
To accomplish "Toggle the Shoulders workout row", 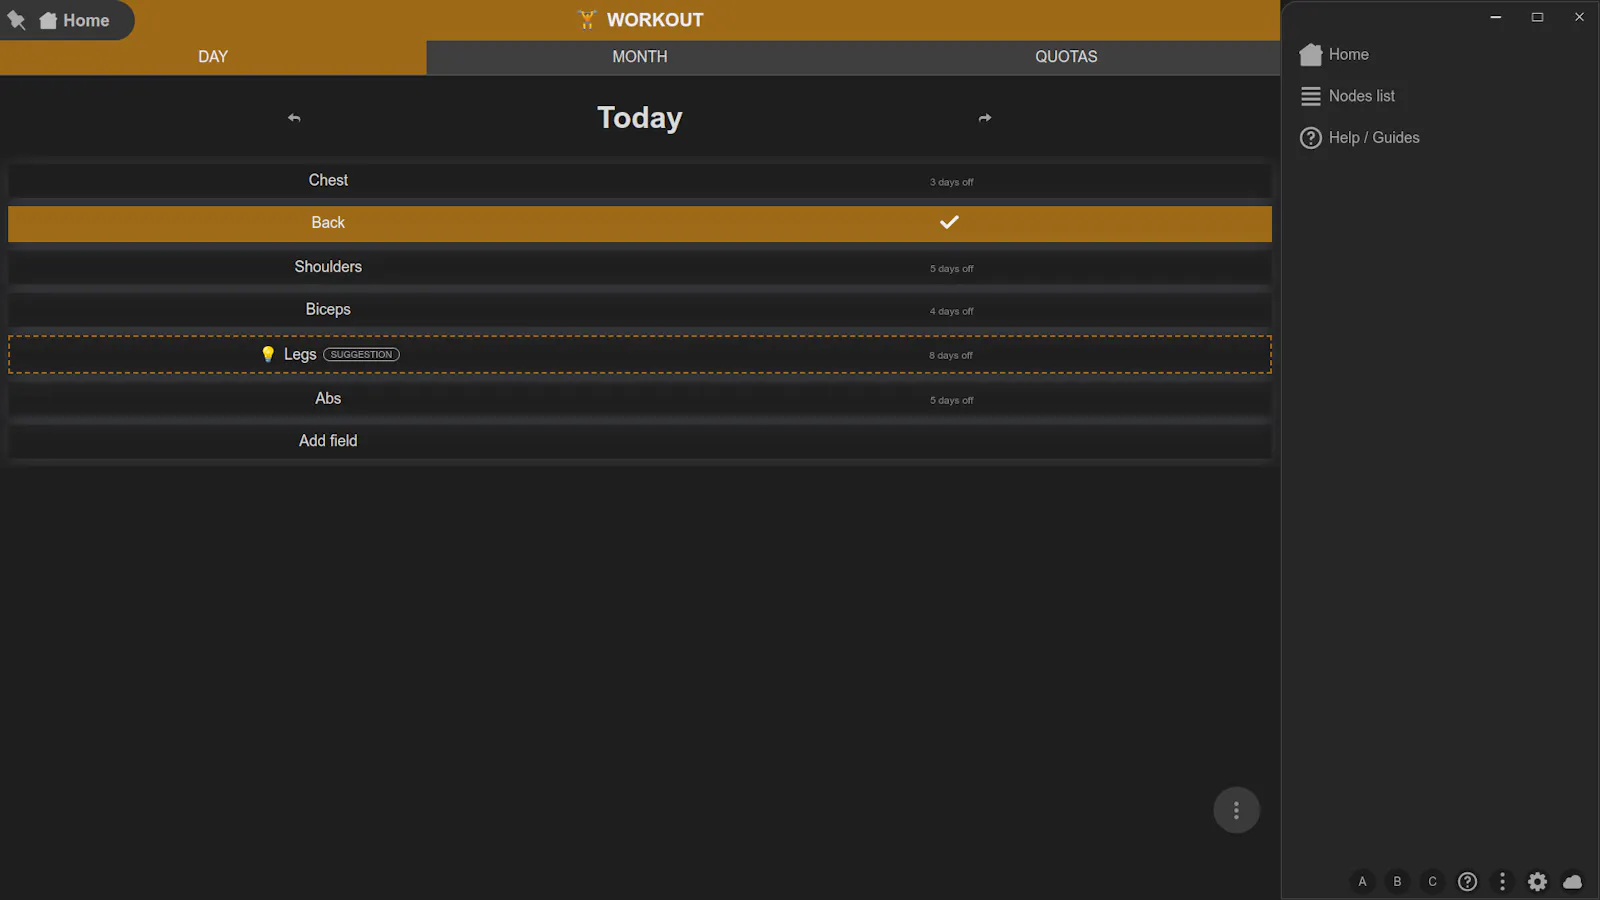I will 640,267.
